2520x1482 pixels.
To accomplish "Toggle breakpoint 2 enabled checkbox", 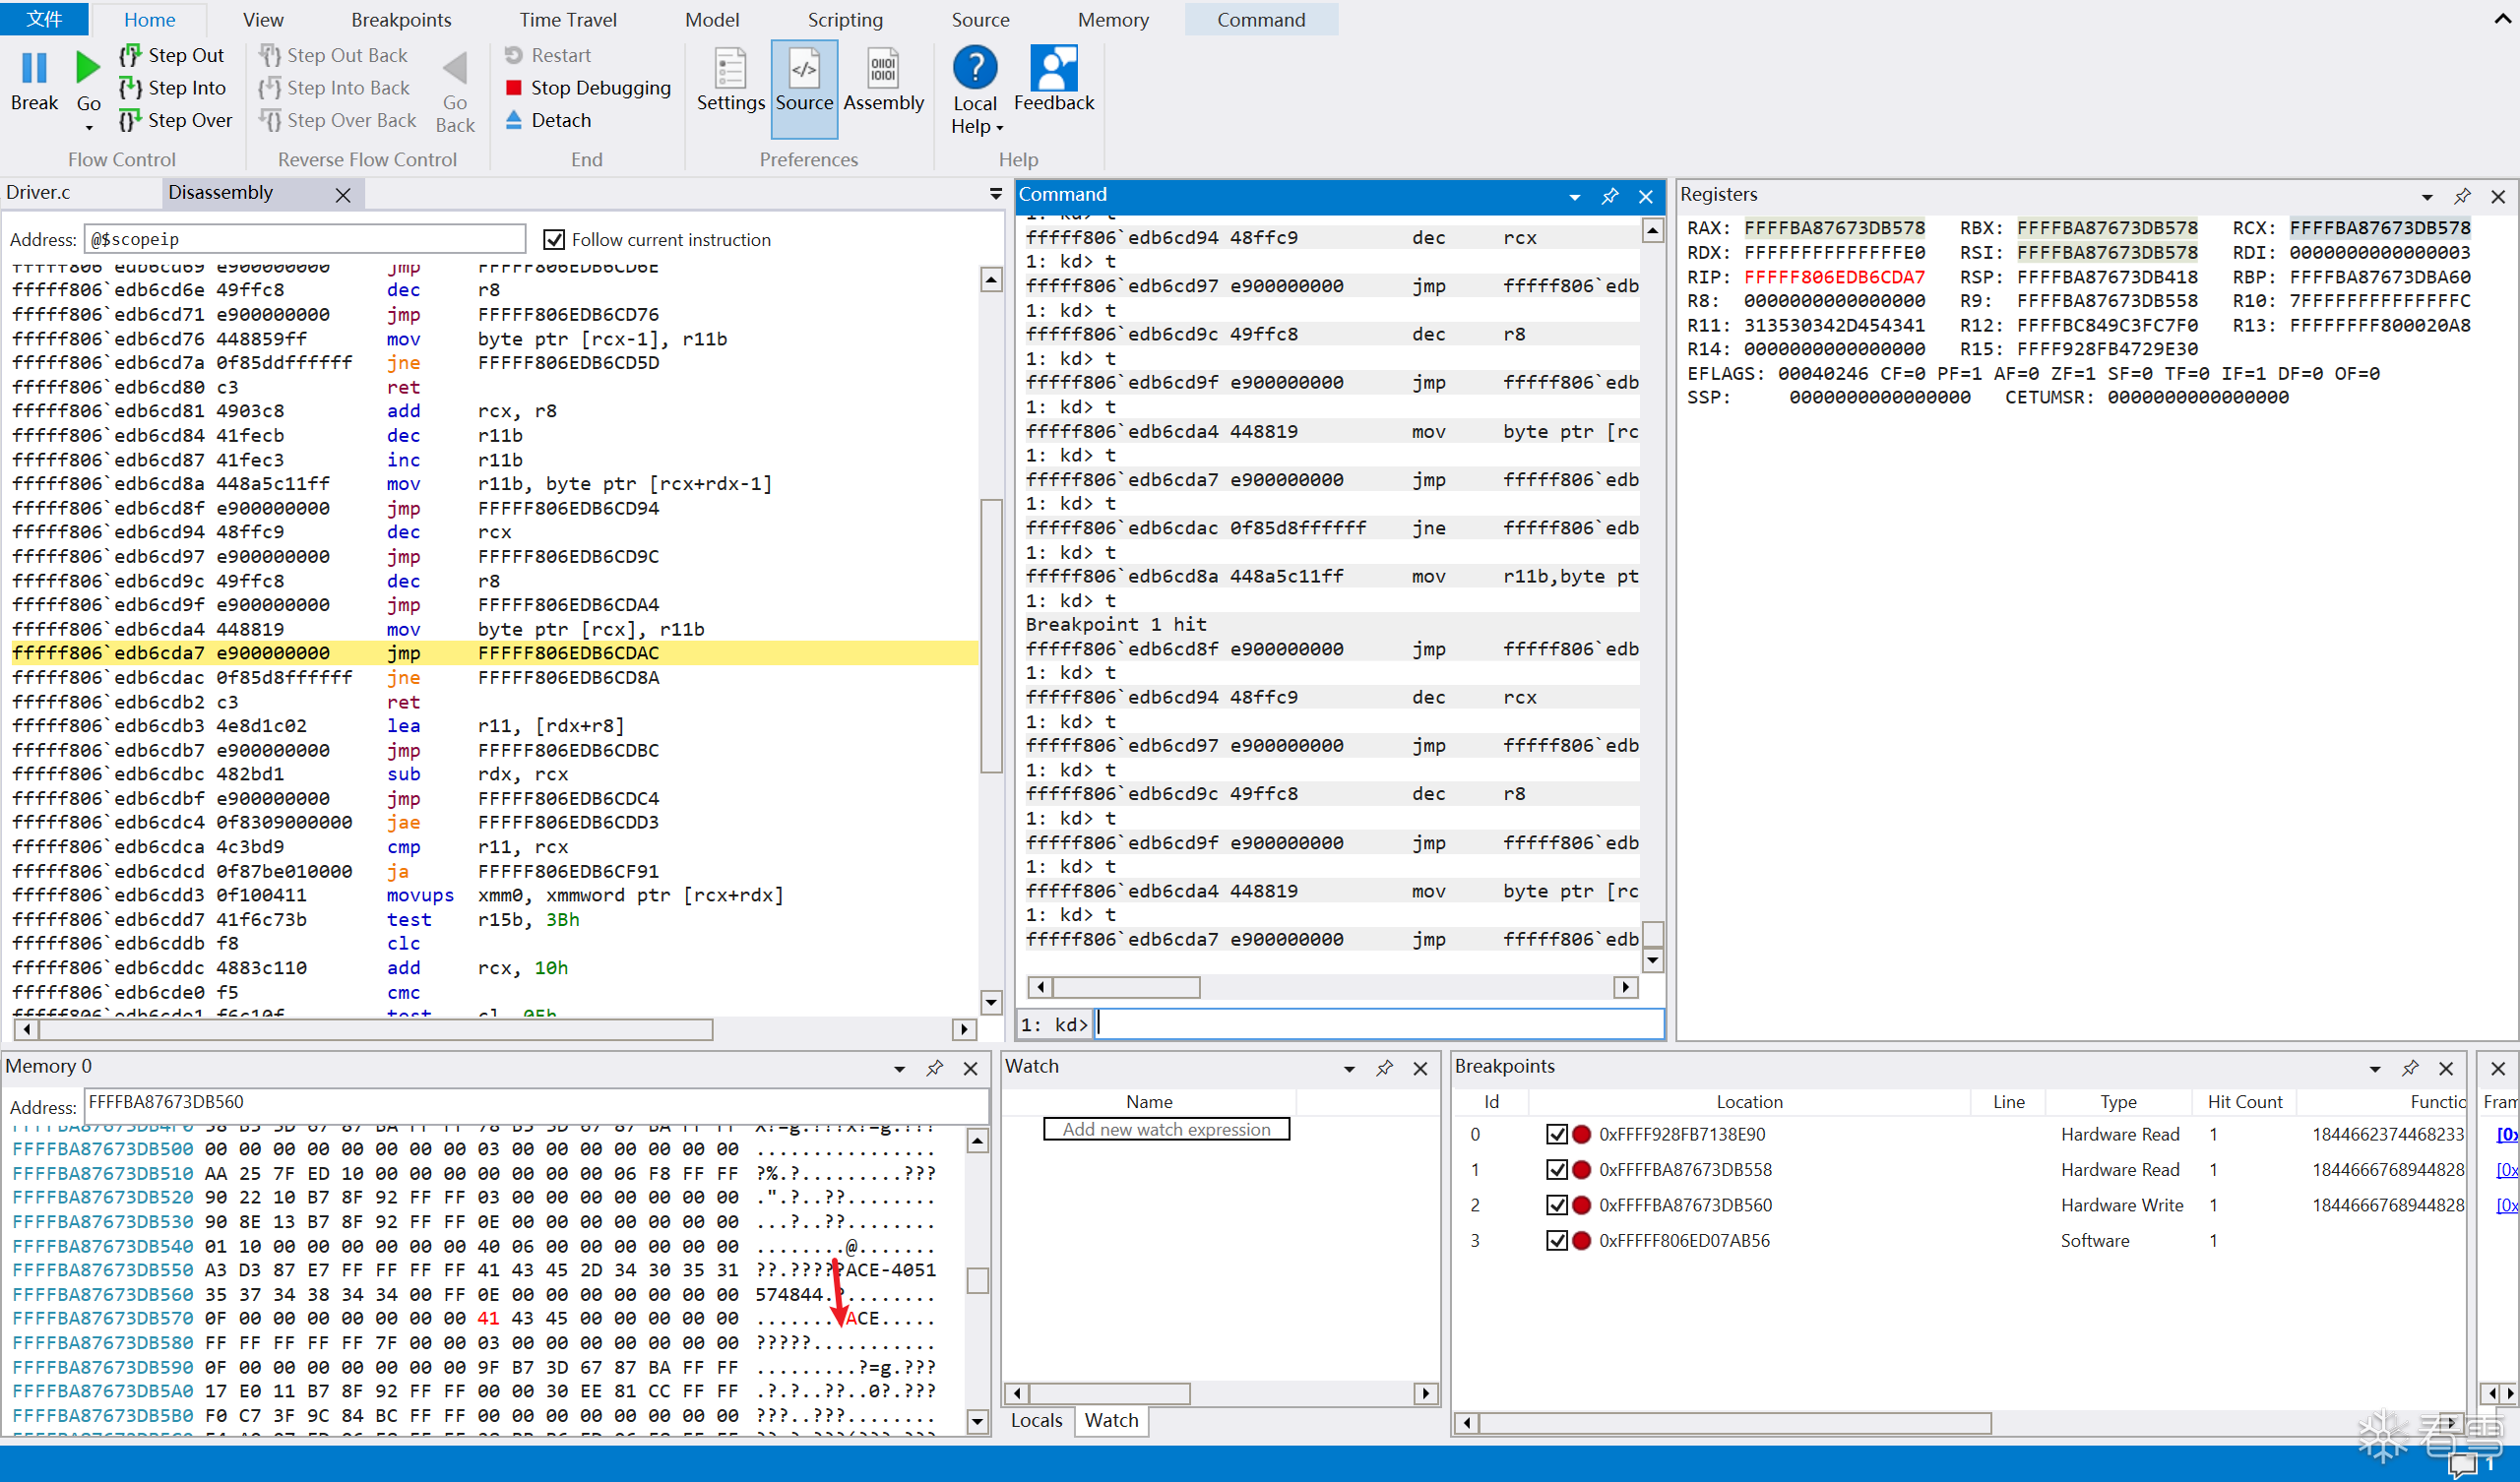I will click(1556, 1205).
